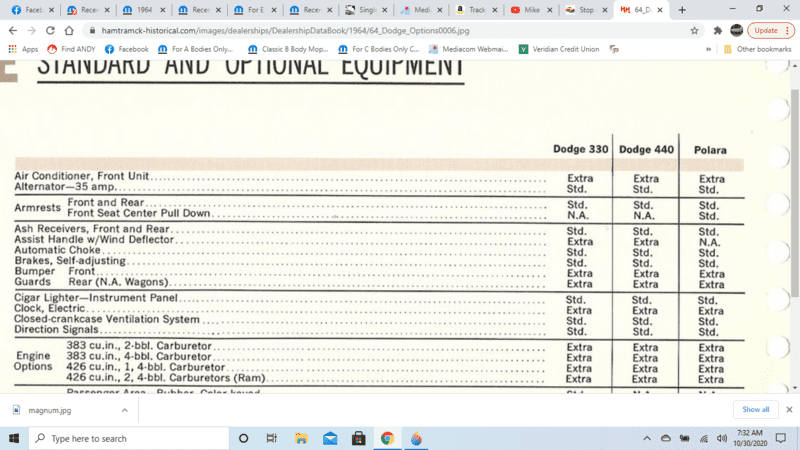Switch to the Track Amazon tab
The width and height of the screenshot is (800, 450).
[477, 10]
